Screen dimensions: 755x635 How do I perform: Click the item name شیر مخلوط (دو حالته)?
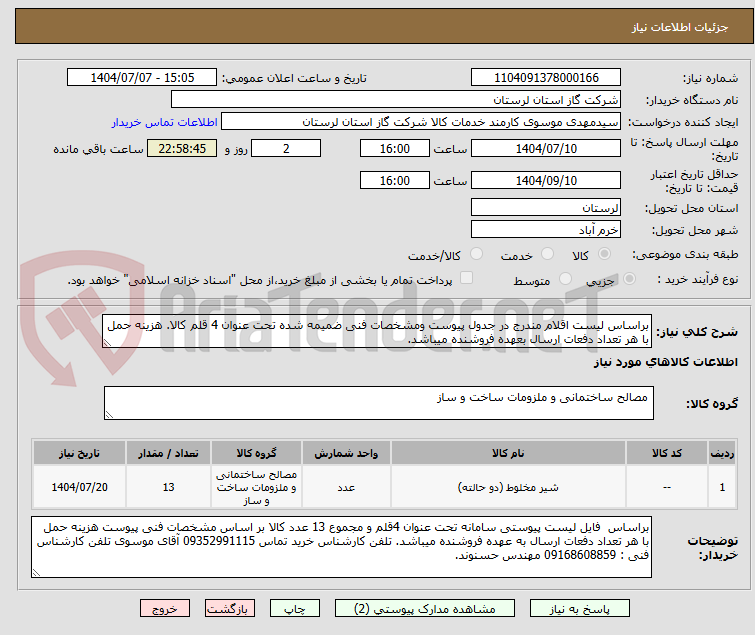[508, 487]
